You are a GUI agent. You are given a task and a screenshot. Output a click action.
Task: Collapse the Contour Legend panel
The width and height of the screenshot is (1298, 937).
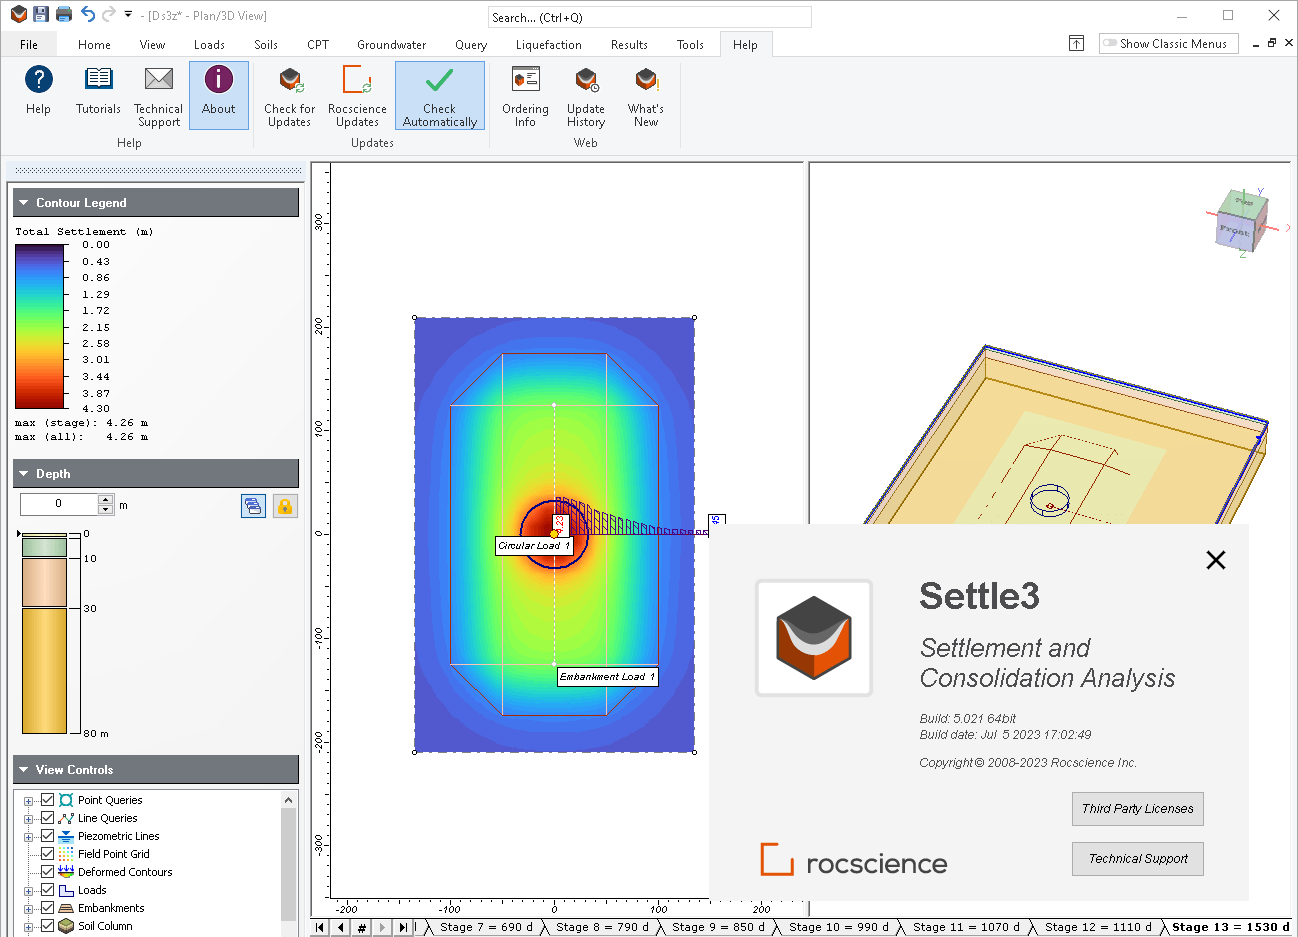[x=23, y=203]
